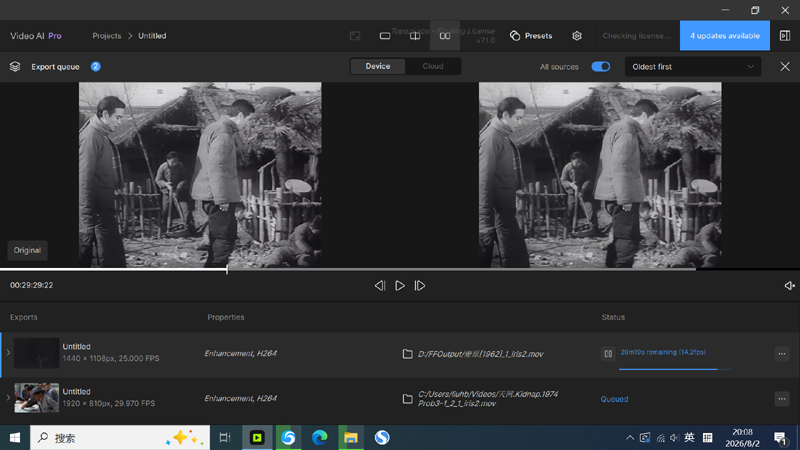Click the Export queue count badge

point(95,66)
